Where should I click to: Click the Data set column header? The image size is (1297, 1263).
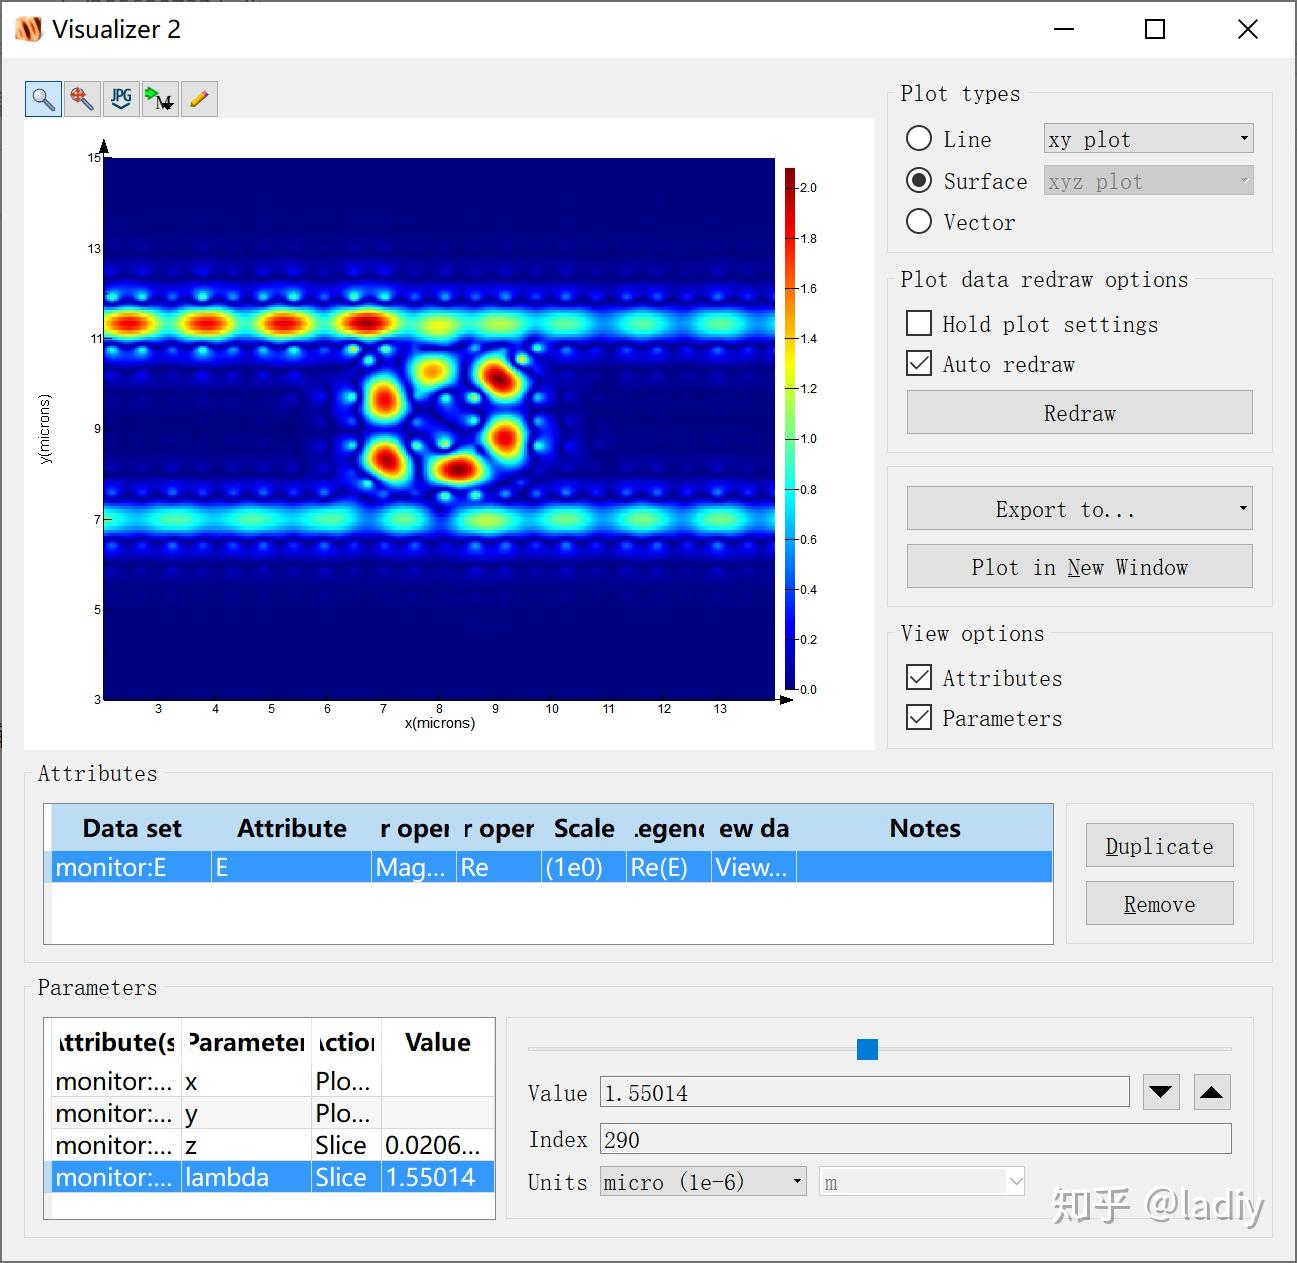pyautogui.click(x=131, y=828)
